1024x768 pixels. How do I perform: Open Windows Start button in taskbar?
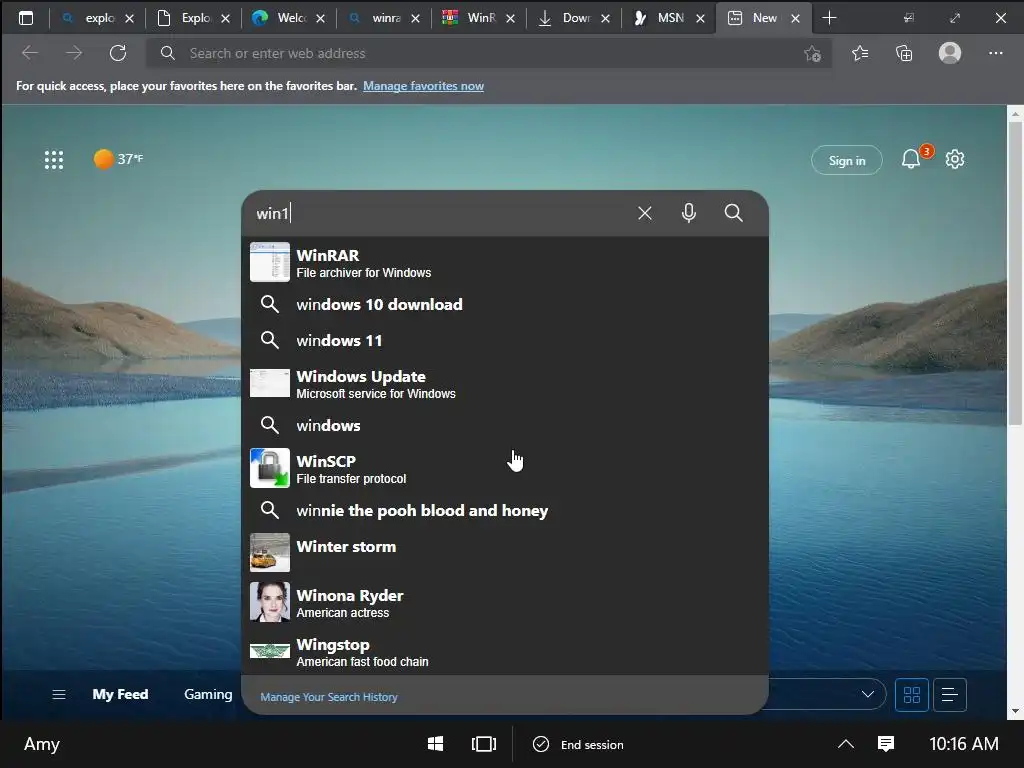436,744
